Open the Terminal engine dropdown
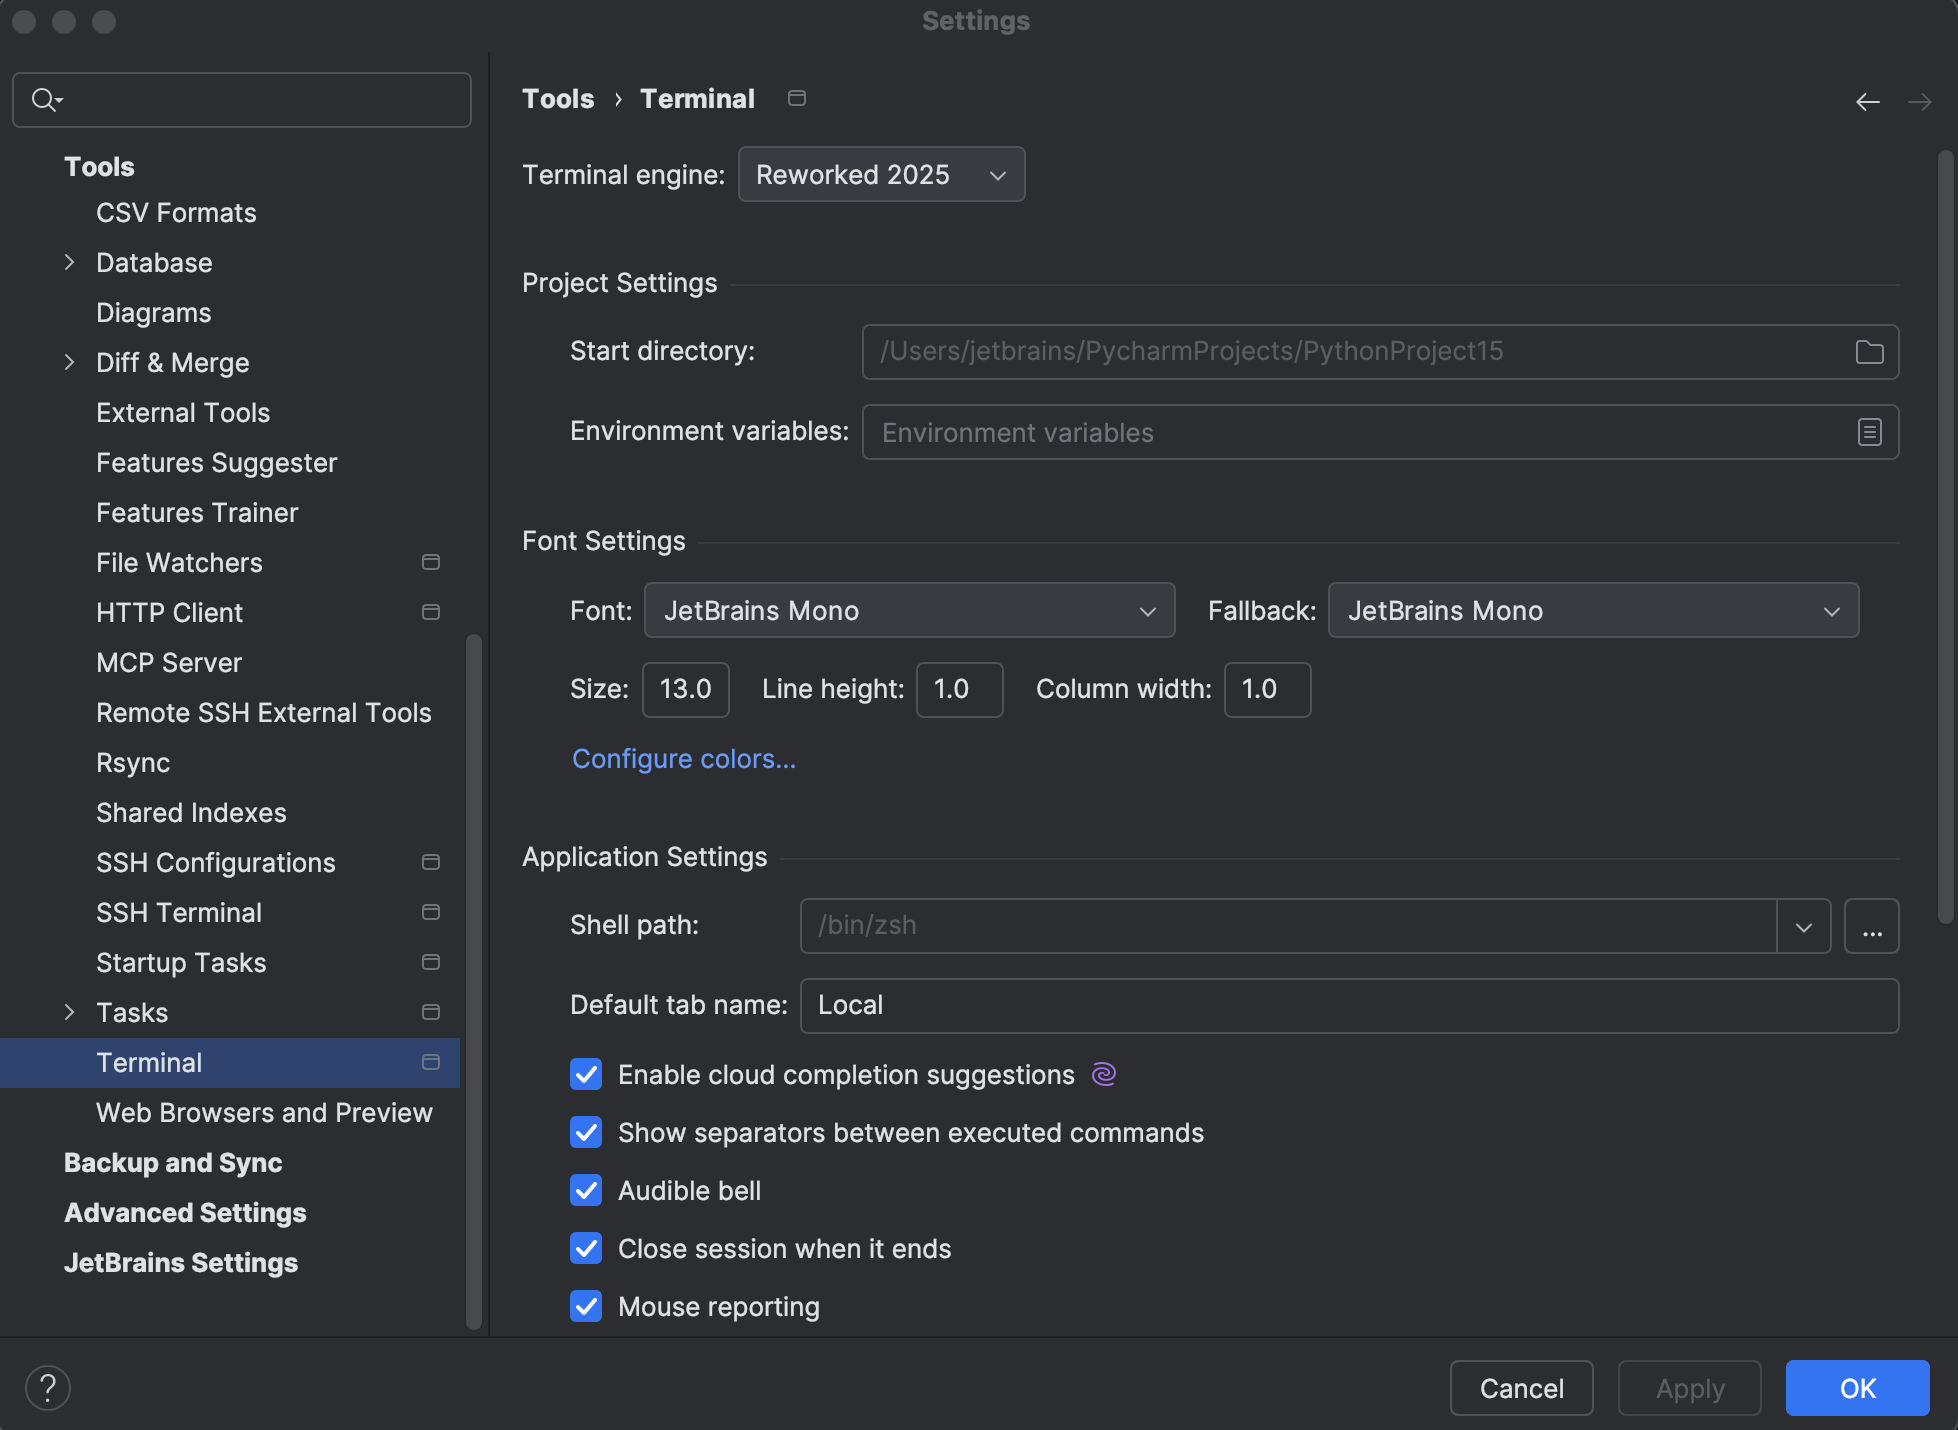This screenshot has height=1430, width=1958. (881, 174)
